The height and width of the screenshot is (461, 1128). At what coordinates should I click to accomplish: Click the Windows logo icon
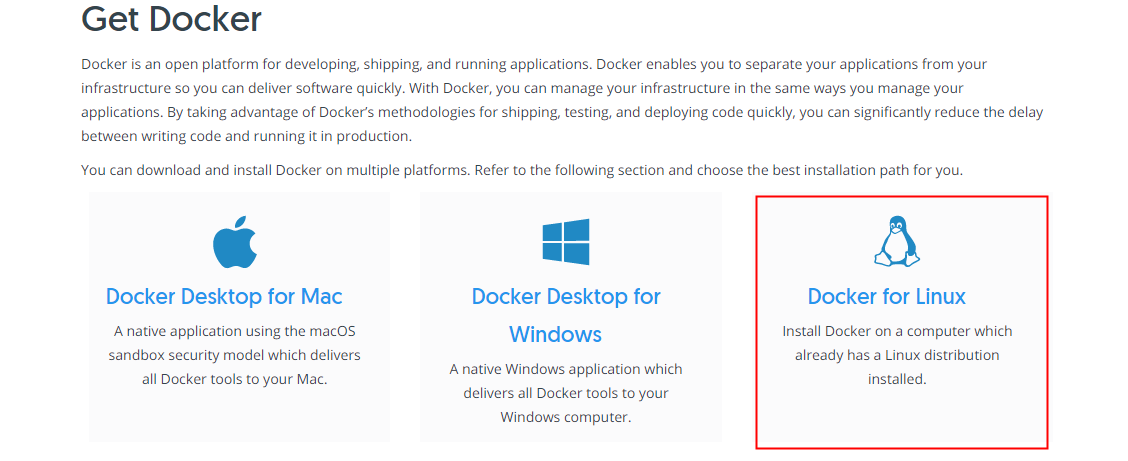pos(565,241)
